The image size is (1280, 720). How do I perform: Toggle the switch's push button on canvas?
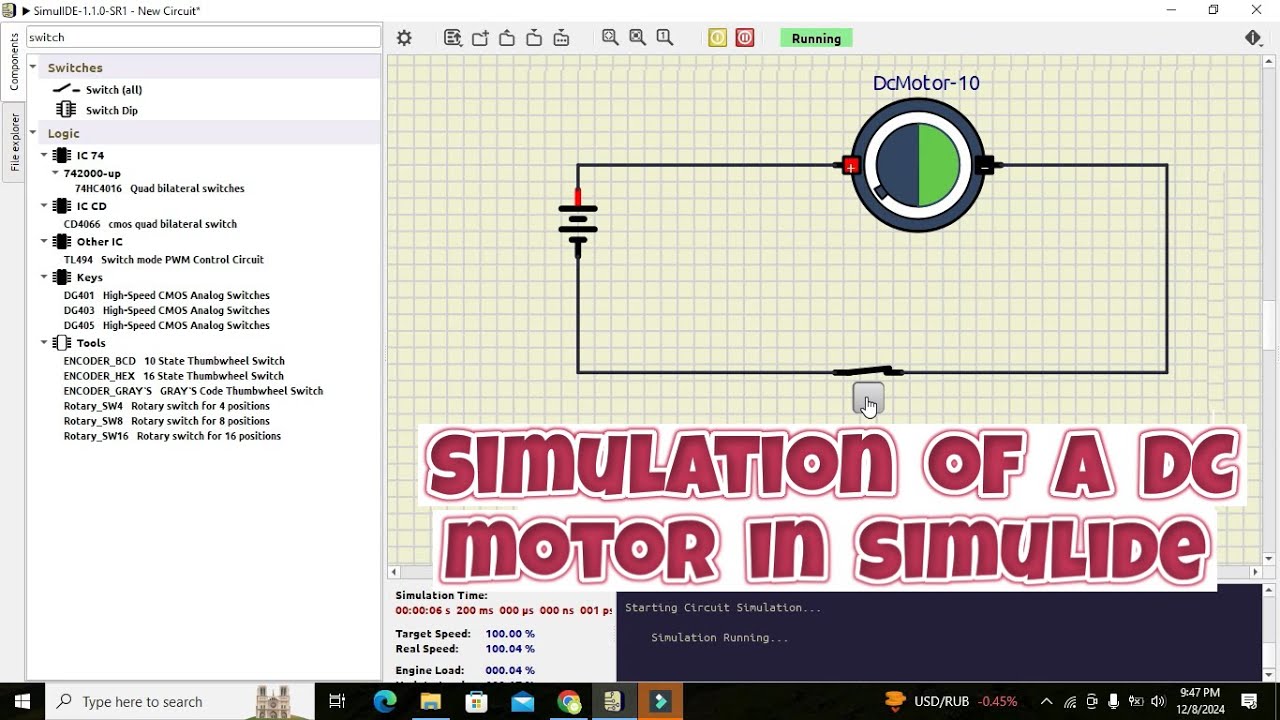(868, 398)
